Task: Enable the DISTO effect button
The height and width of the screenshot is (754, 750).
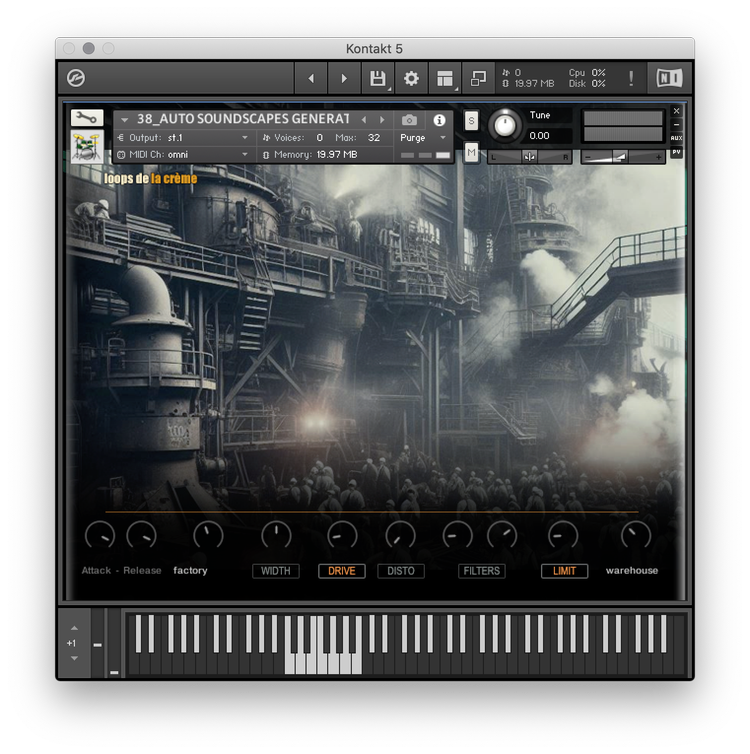Action: click(401, 571)
